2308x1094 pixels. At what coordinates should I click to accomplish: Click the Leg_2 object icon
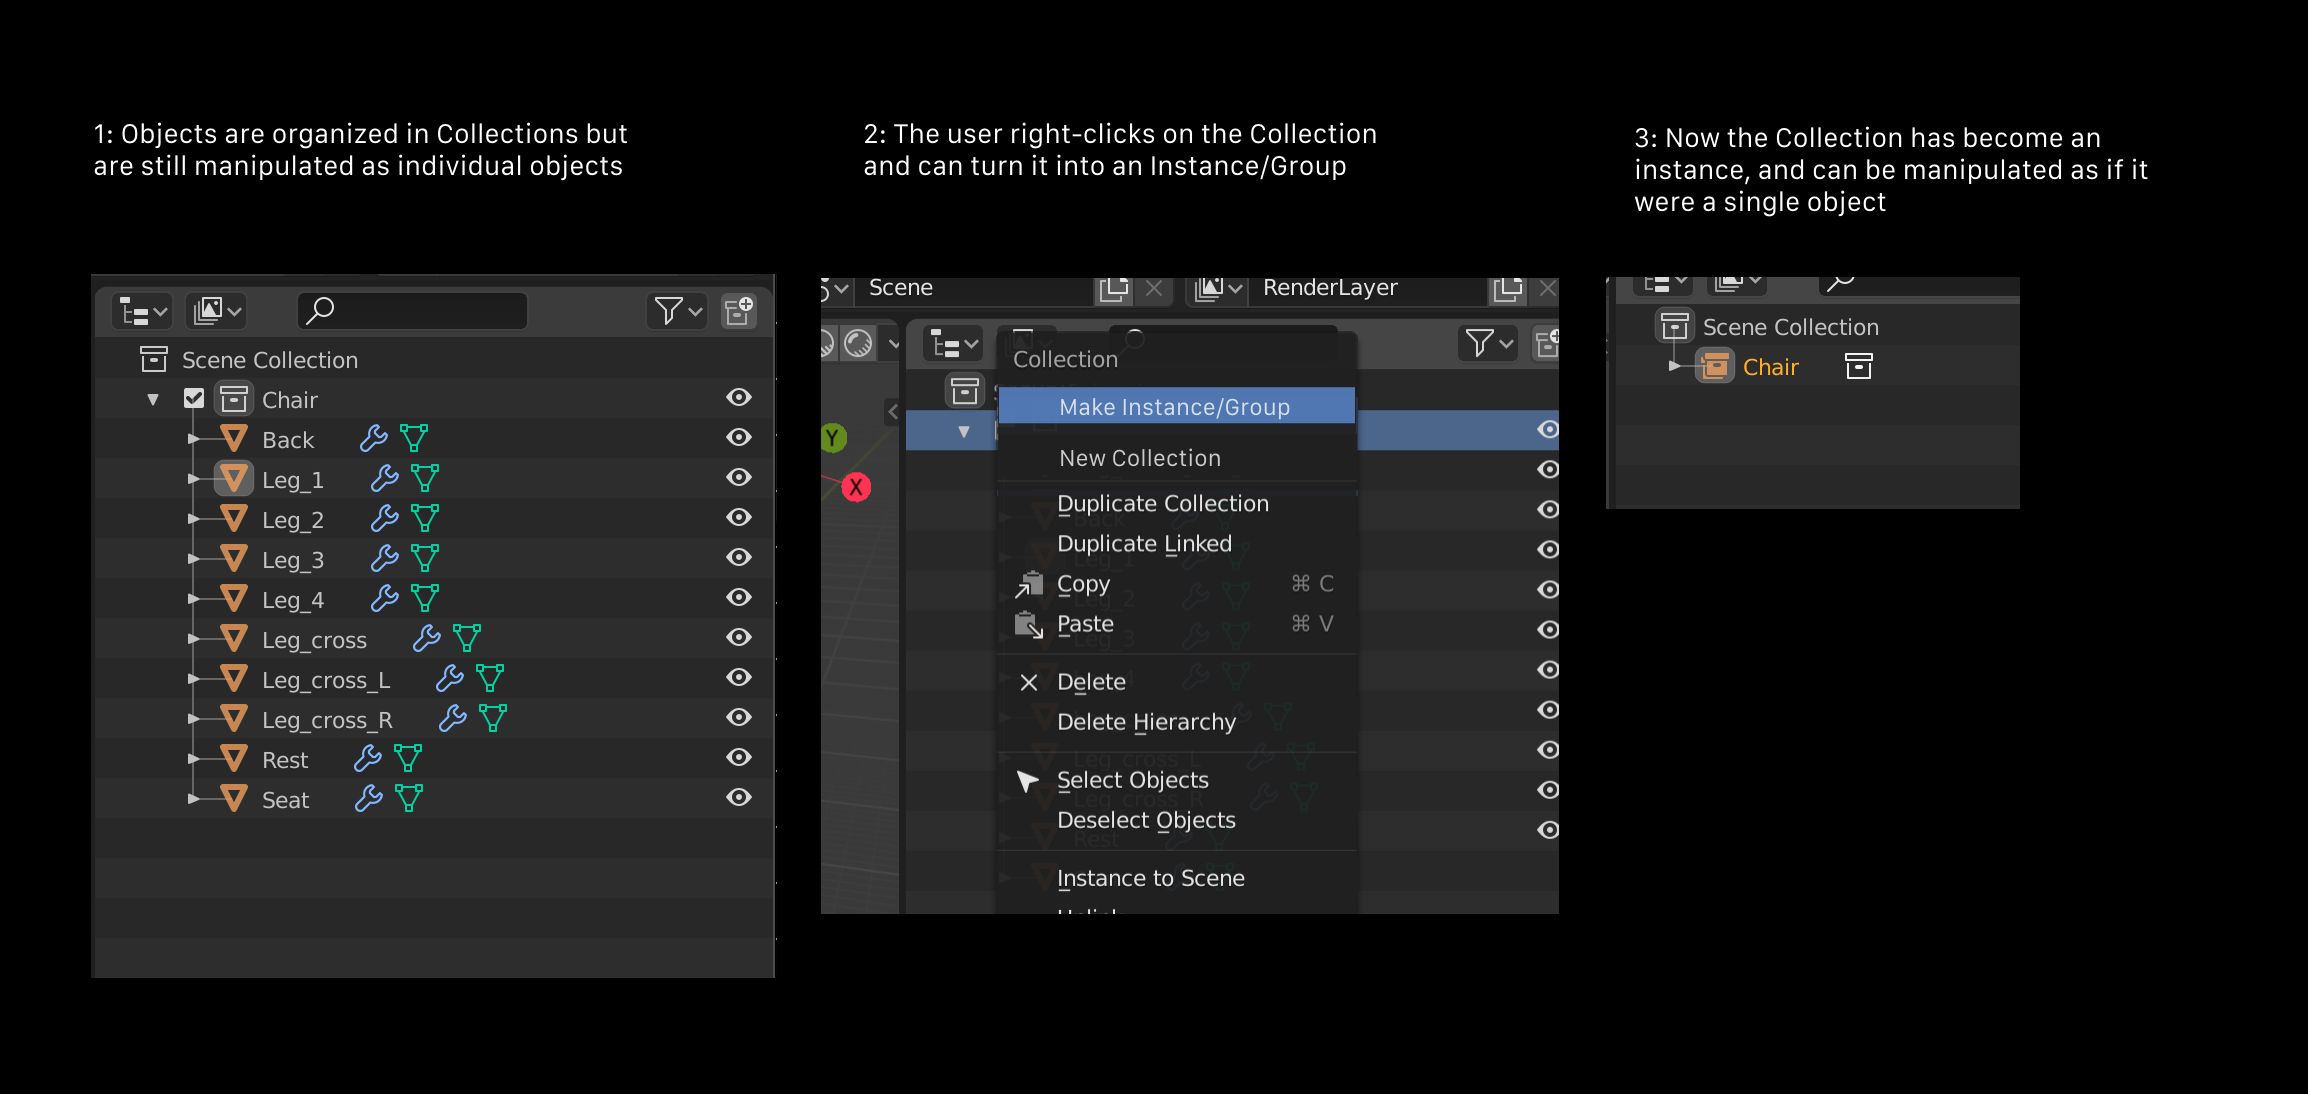coord(234,518)
